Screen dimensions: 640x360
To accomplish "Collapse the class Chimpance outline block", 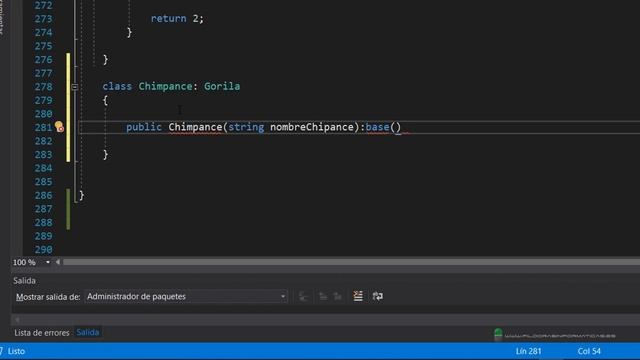I will click(x=74, y=87).
